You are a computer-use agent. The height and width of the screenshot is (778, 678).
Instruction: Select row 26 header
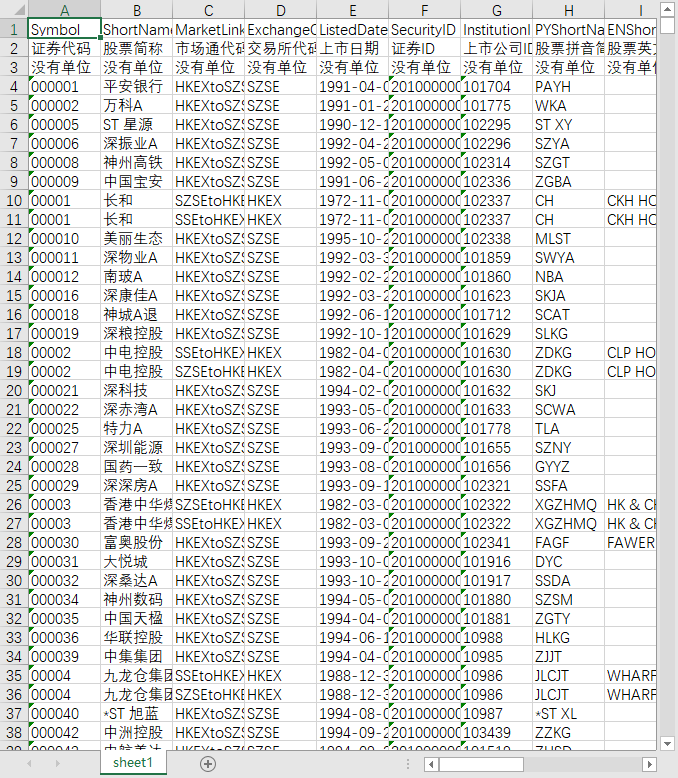[14, 505]
